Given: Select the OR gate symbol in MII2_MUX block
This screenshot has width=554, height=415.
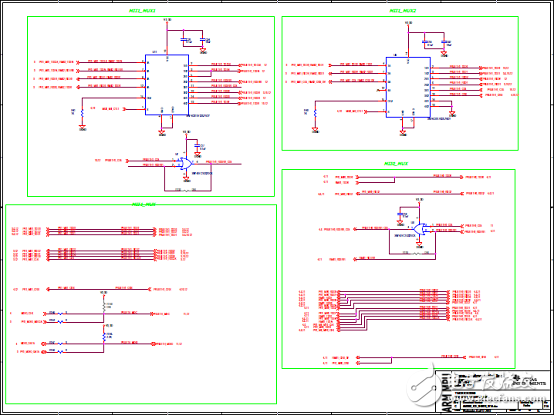Looking at the screenshot, I should click(x=420, y=229).
